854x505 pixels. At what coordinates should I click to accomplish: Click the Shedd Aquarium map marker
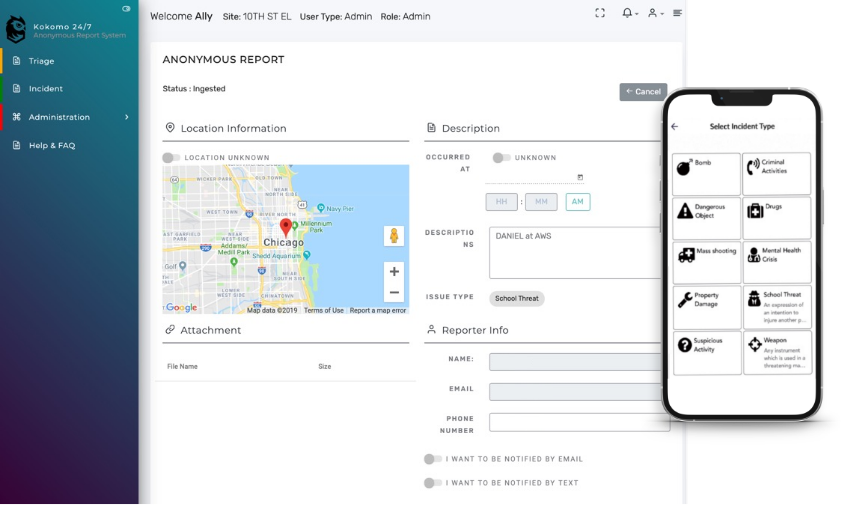(307, 255)
